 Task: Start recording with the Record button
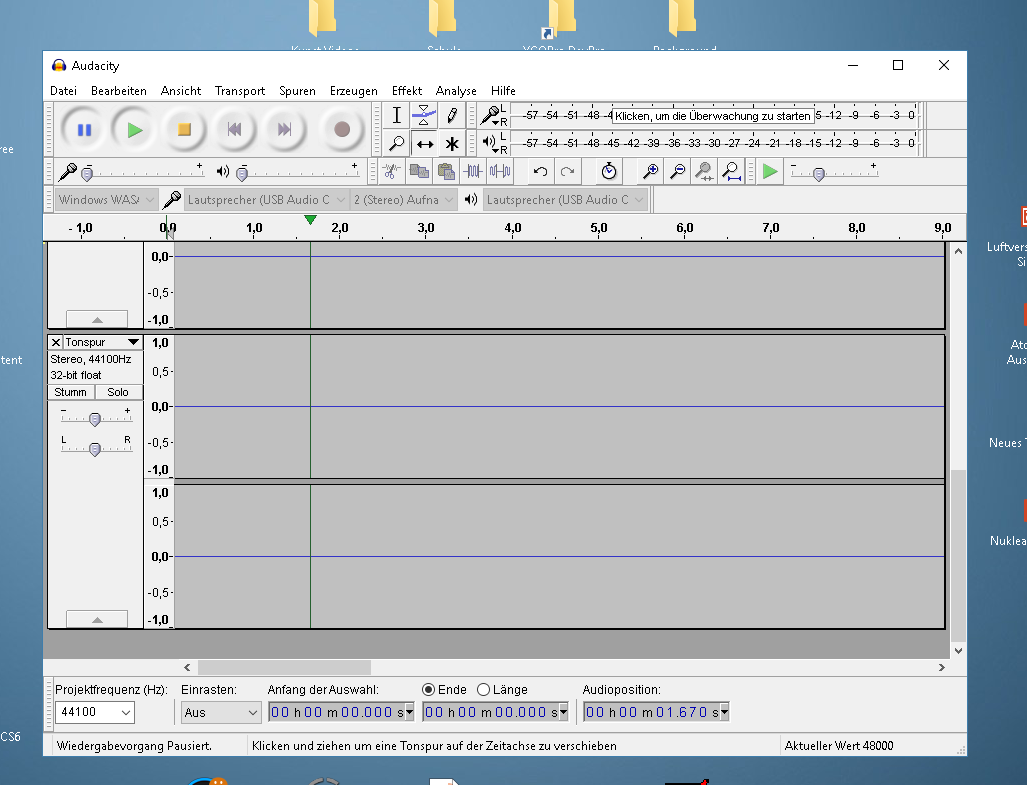pyautogui.click(x=342, y=130)
